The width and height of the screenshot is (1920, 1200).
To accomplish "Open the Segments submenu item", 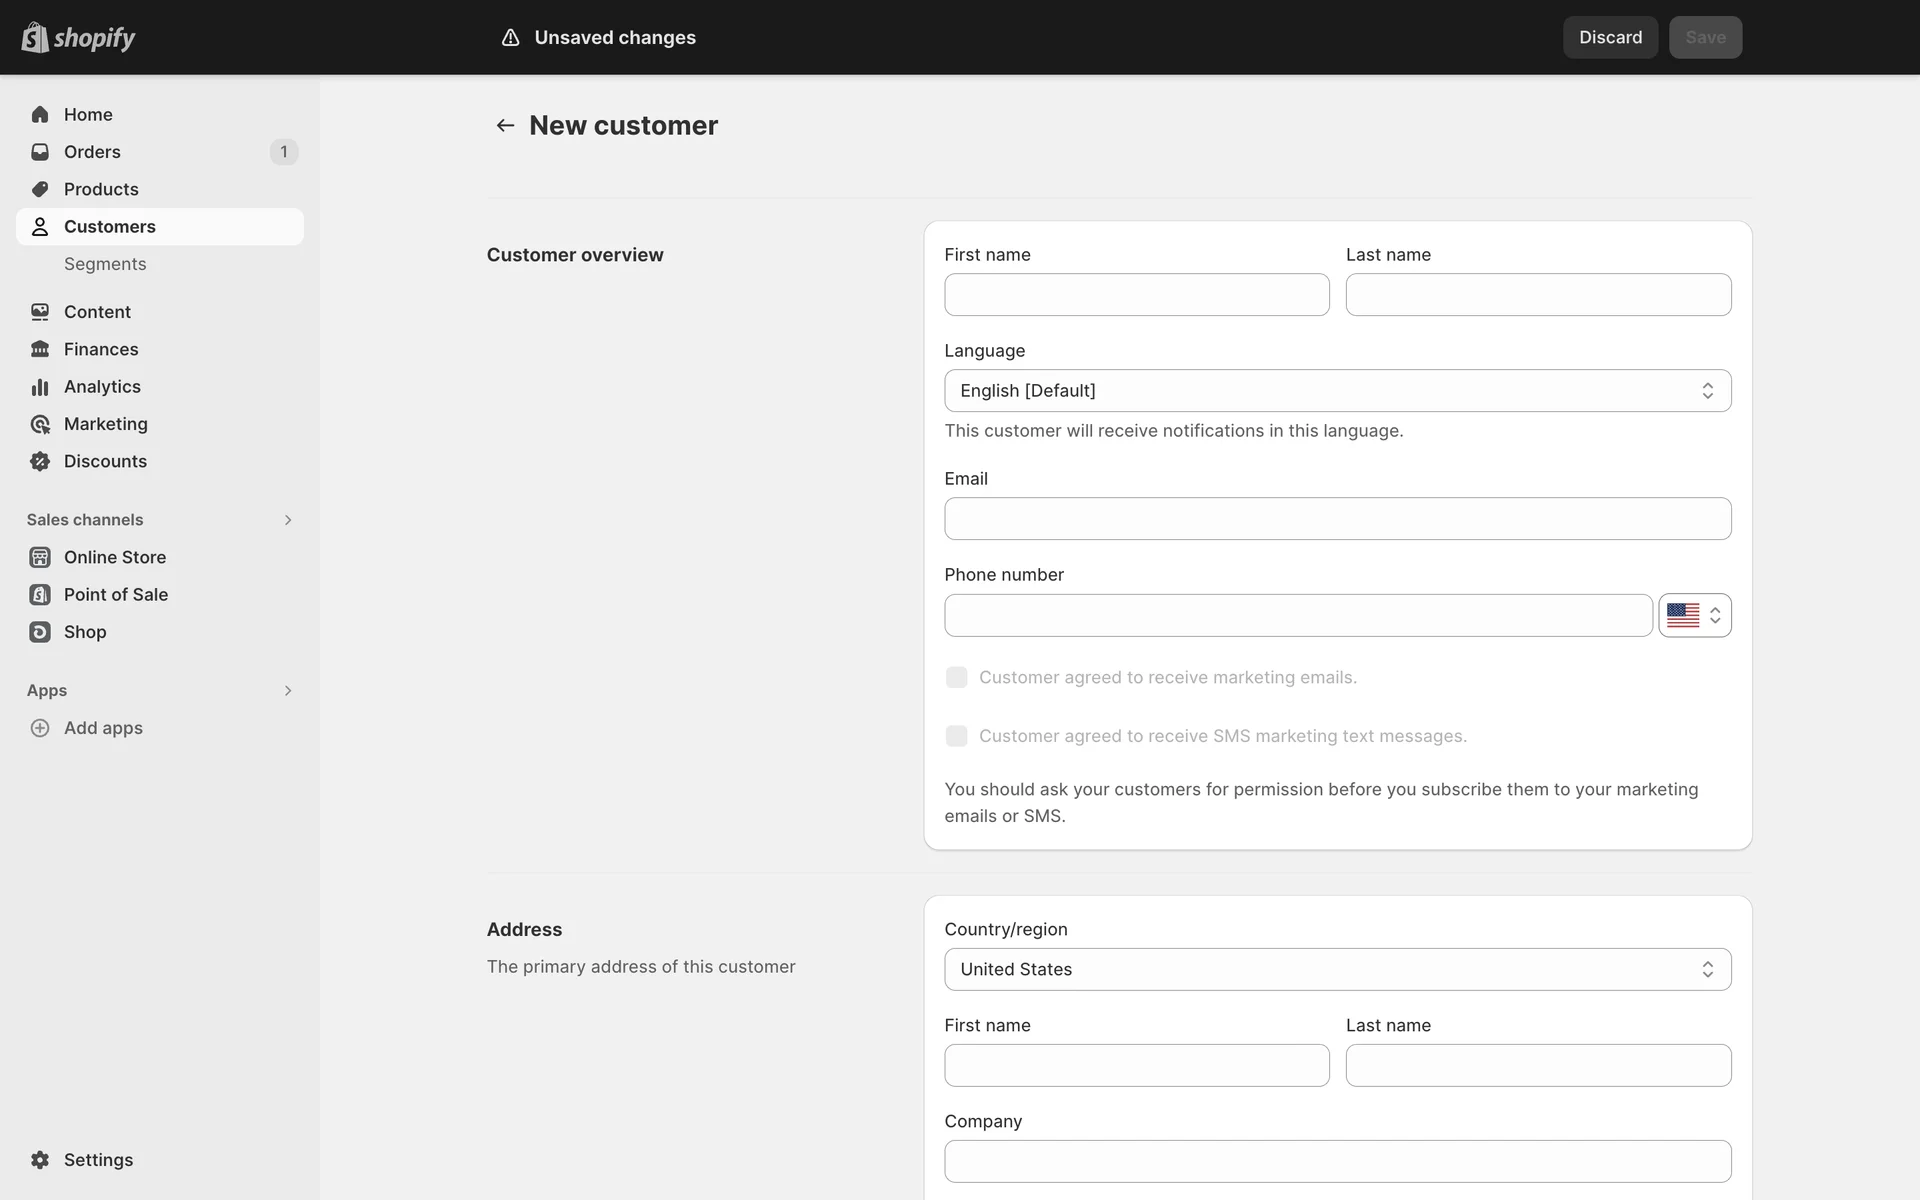I will click(105, 264).
